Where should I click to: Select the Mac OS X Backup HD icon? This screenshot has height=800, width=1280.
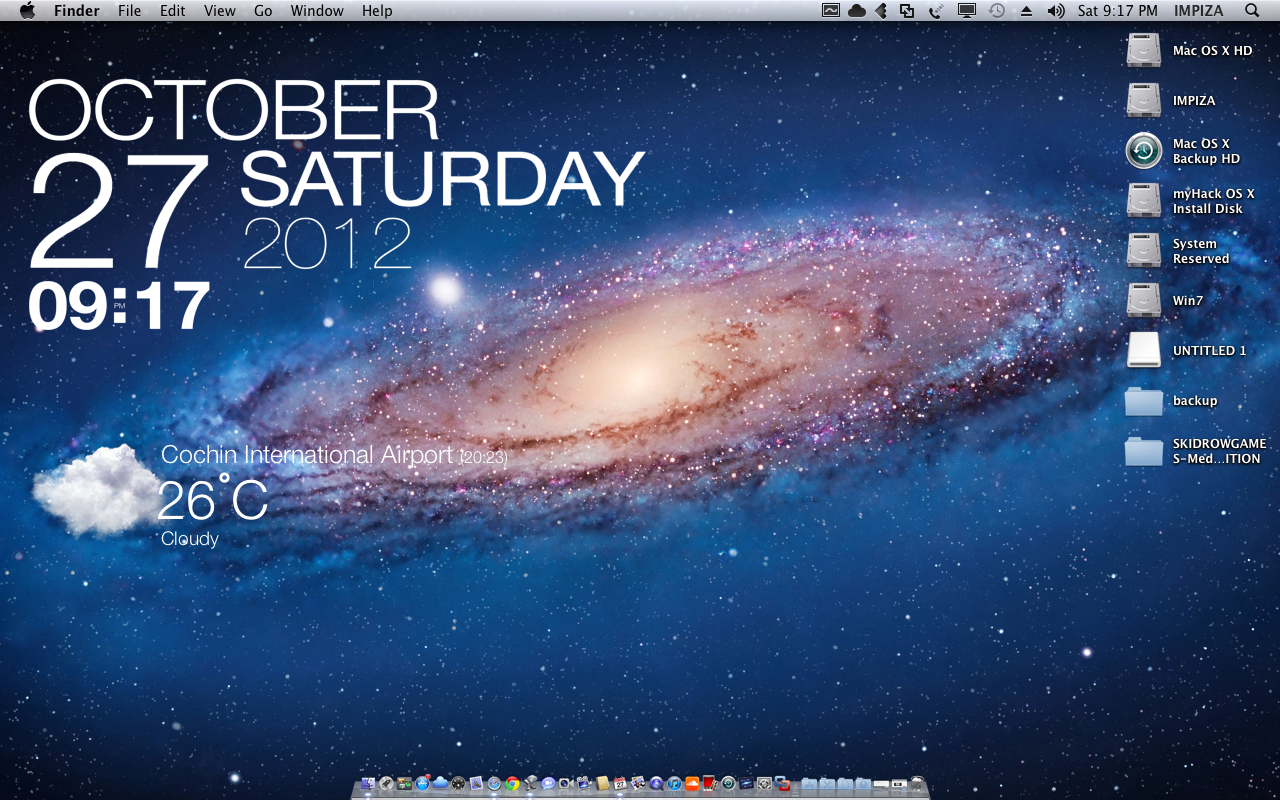coord(1144,150)
